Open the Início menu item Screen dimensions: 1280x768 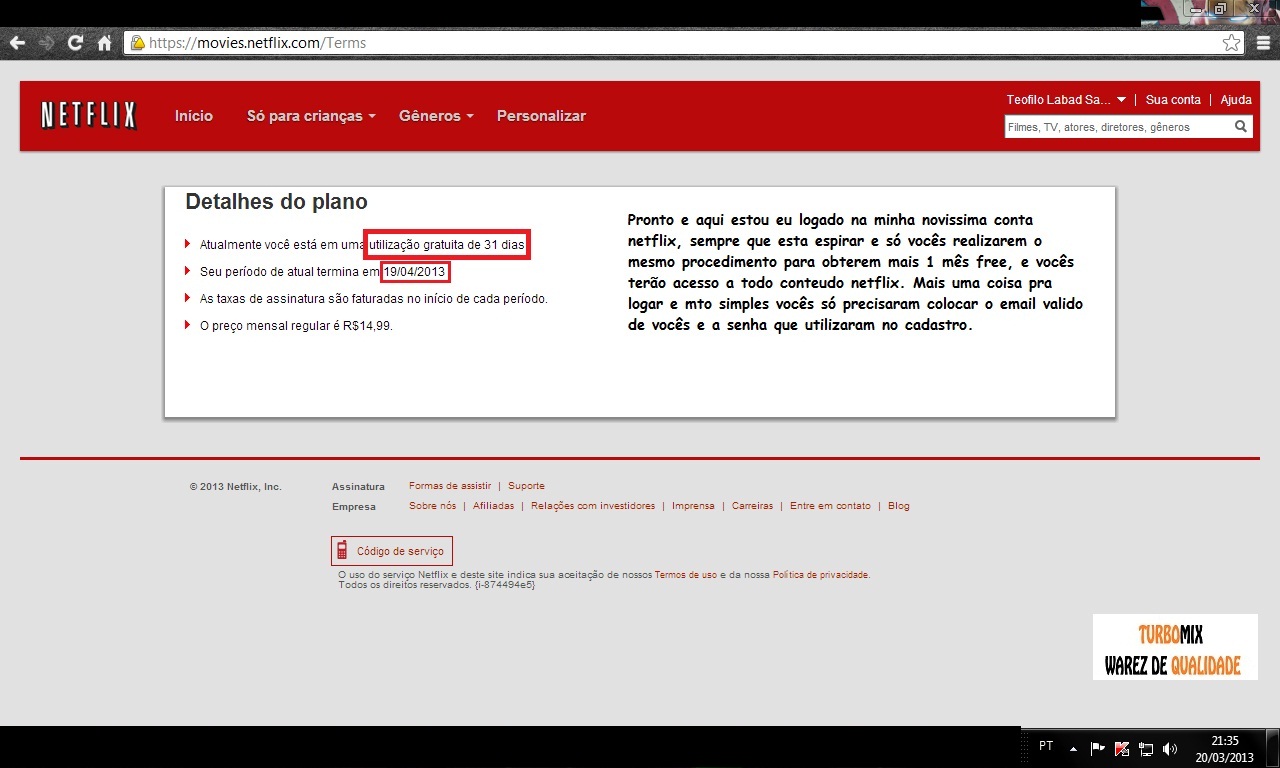point(194,116)
